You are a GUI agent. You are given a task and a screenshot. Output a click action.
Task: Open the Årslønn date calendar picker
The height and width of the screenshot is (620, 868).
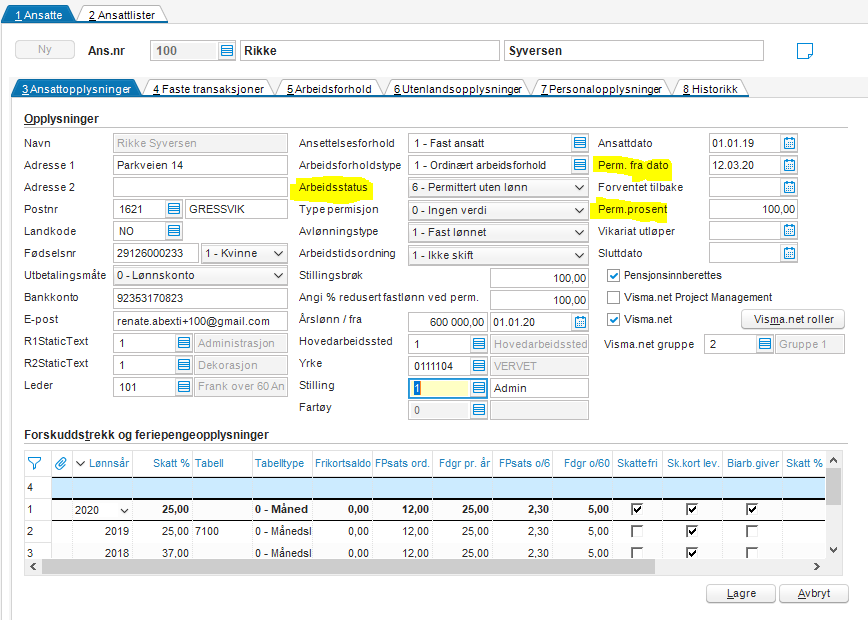coord(580,322)
